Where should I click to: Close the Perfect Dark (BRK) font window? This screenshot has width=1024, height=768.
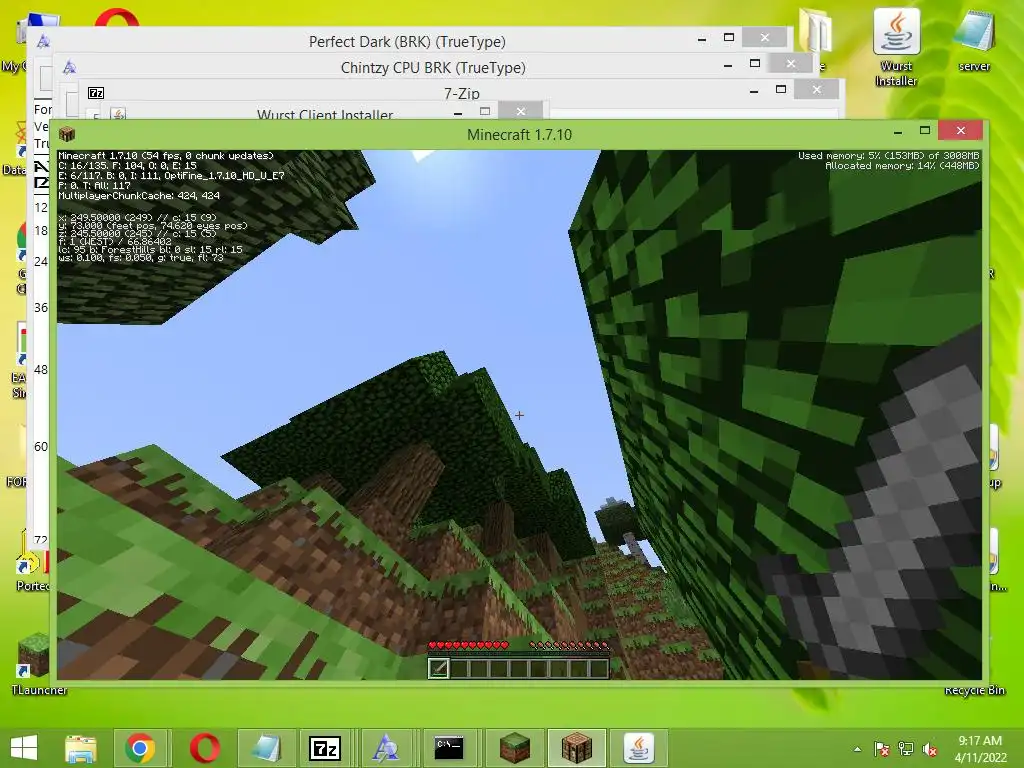pos(765,37)
